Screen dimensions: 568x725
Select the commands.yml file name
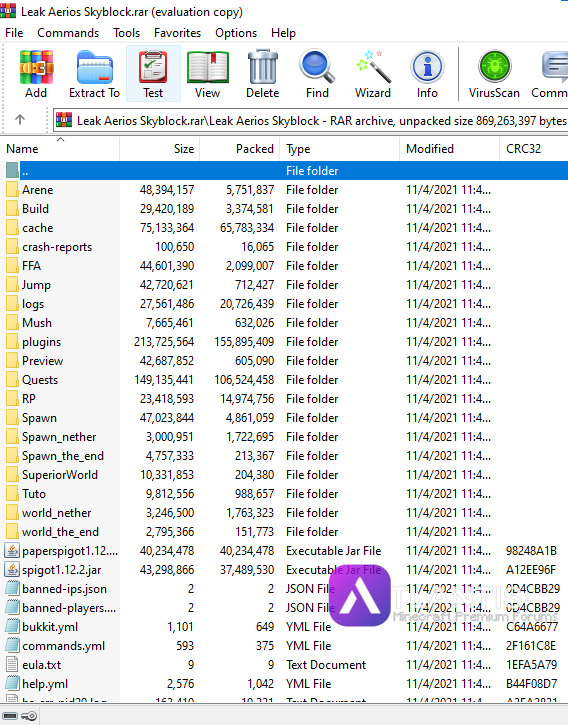point(63,645)
